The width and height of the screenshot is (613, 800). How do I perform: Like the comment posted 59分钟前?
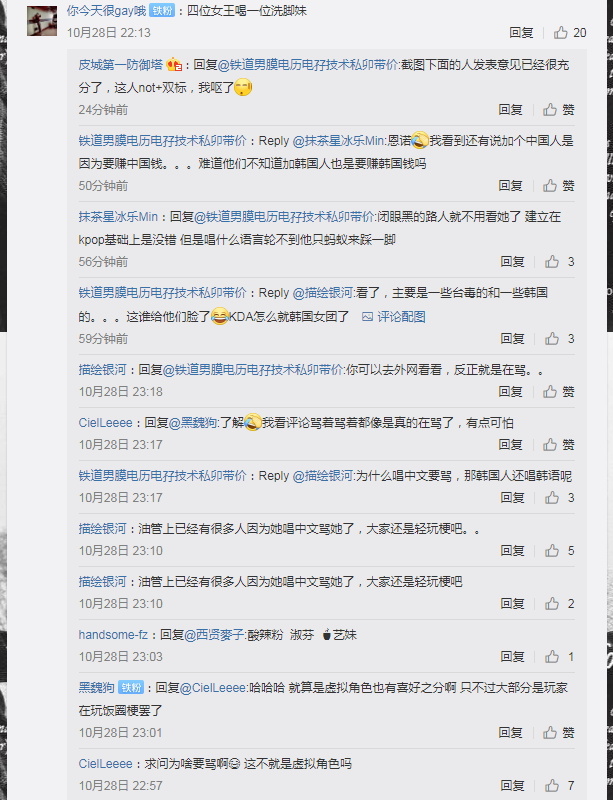[559, 339]
